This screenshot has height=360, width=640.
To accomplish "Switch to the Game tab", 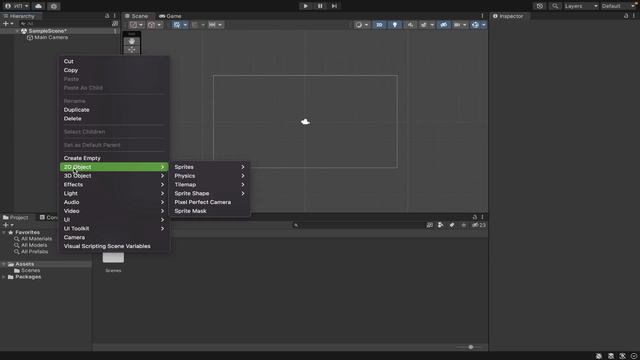I will (x=170, y=16).
